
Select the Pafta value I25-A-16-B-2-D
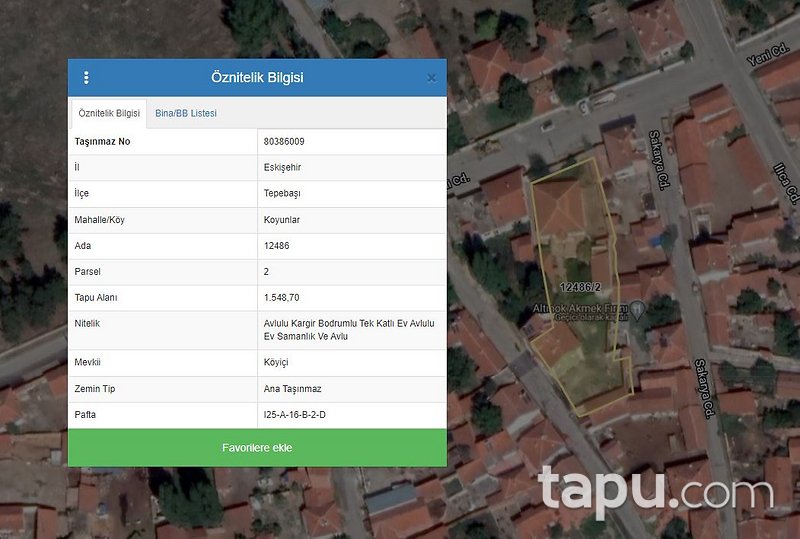click(294, 415)
